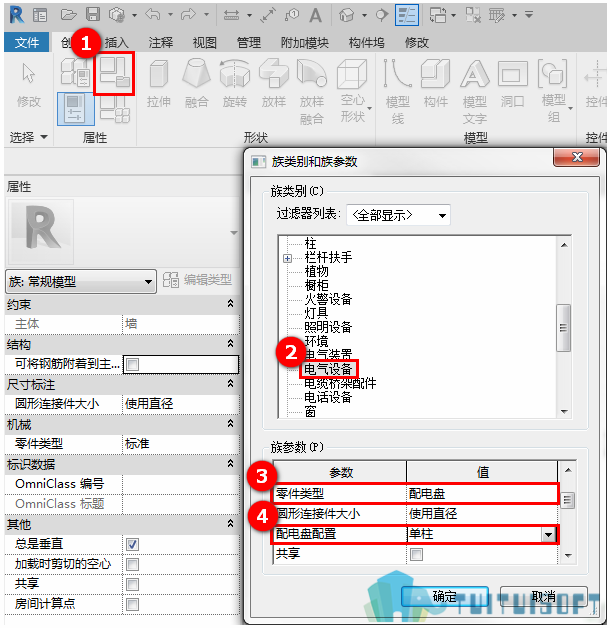Click the default 3D view icon

(346, 15)
